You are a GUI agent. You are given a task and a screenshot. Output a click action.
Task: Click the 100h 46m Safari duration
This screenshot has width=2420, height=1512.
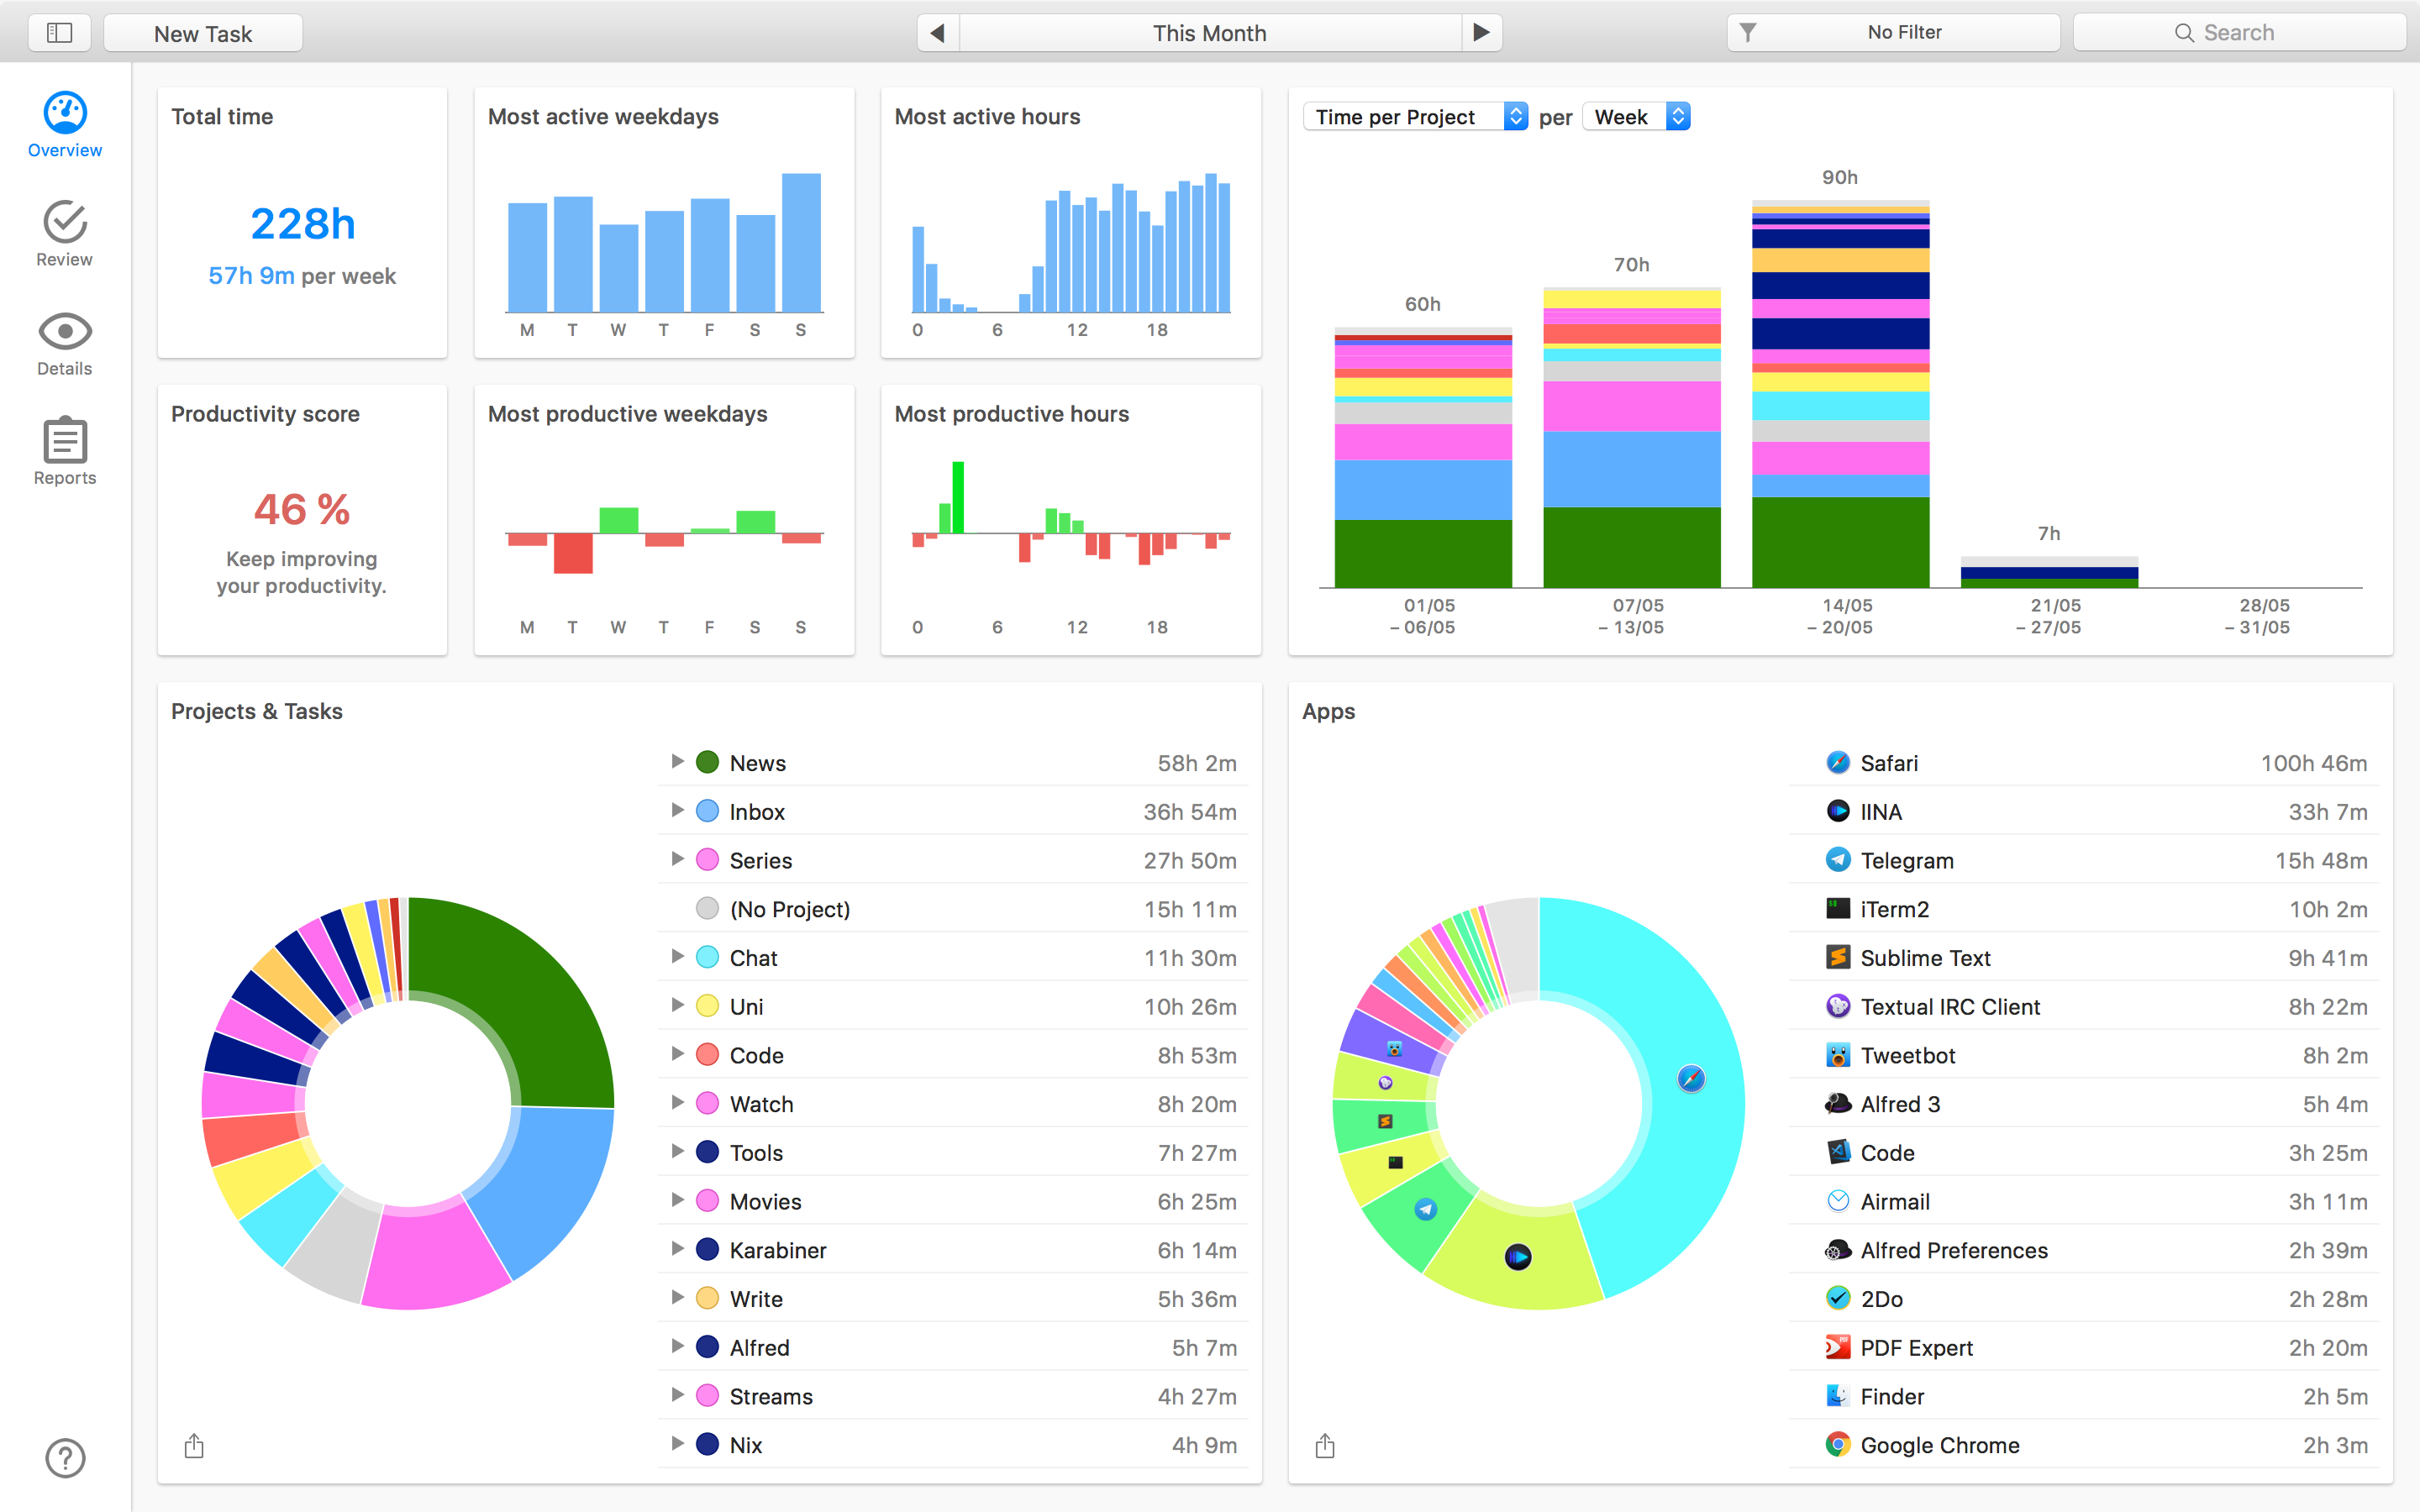[2314, 763]
